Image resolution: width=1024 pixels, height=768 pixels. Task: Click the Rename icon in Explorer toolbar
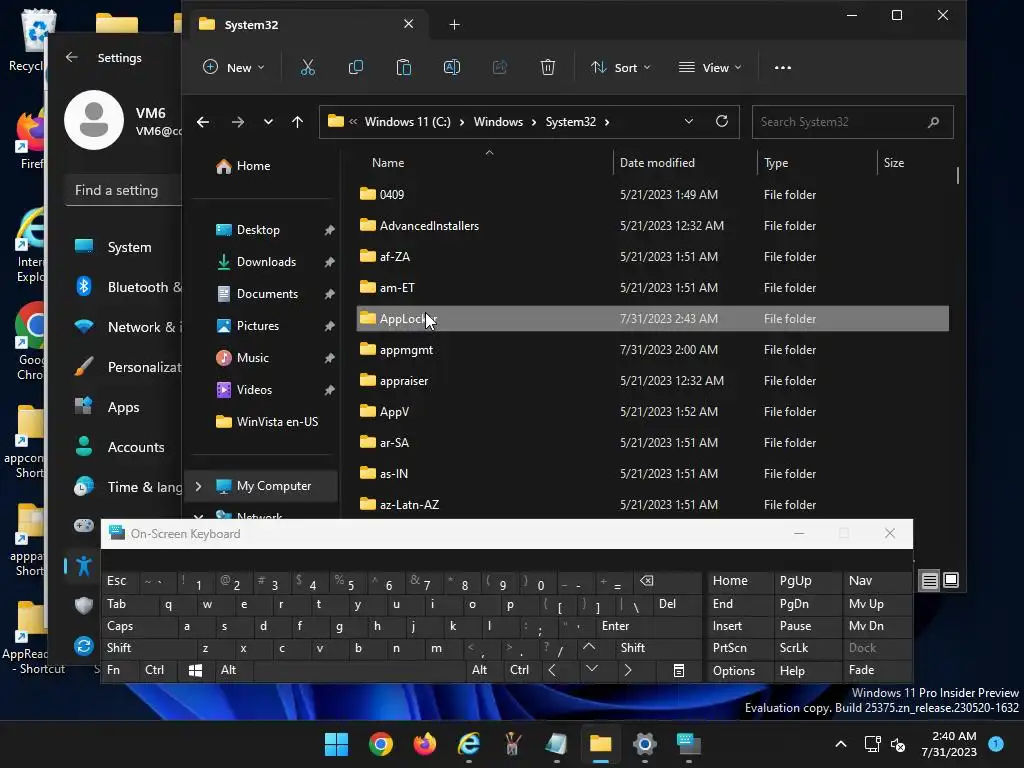[452, 67]
